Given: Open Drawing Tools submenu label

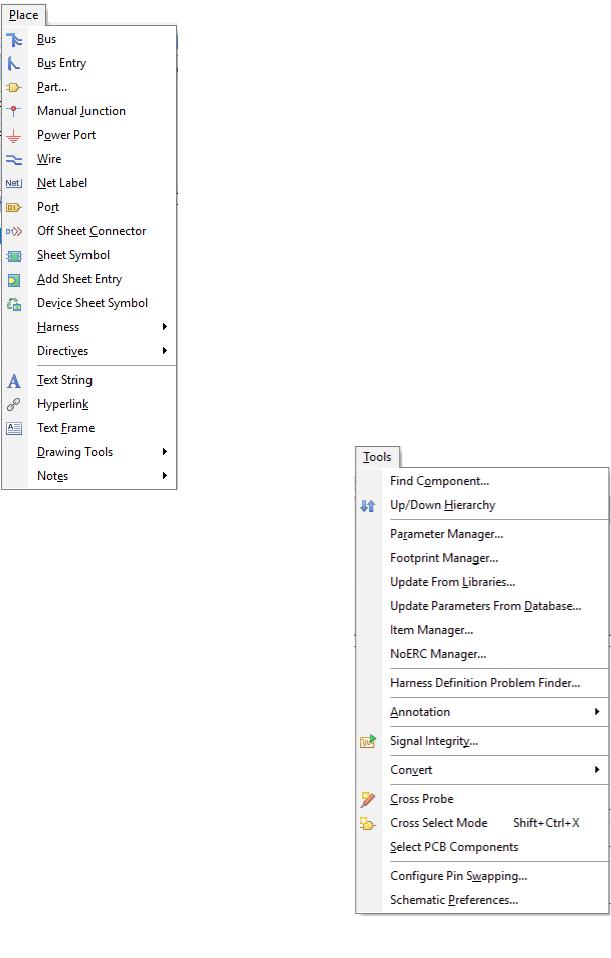Looking at the screenshot, I should pos(75,452).
